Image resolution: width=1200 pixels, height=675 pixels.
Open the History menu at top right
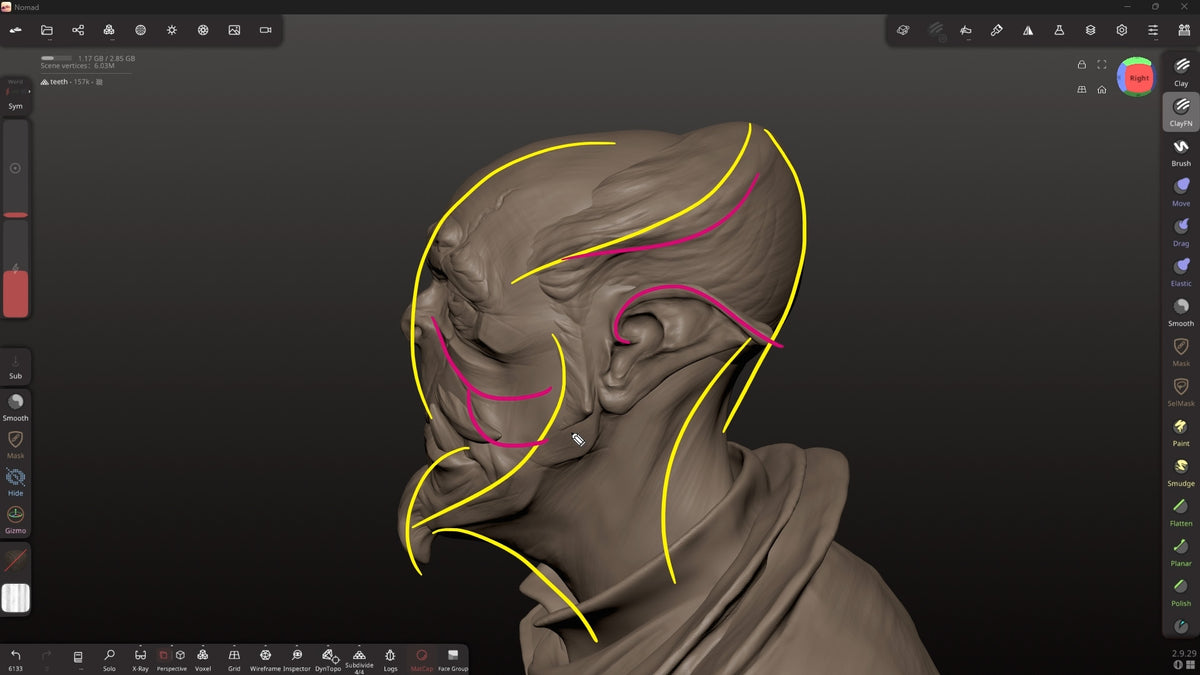[x=1184, y=30]
